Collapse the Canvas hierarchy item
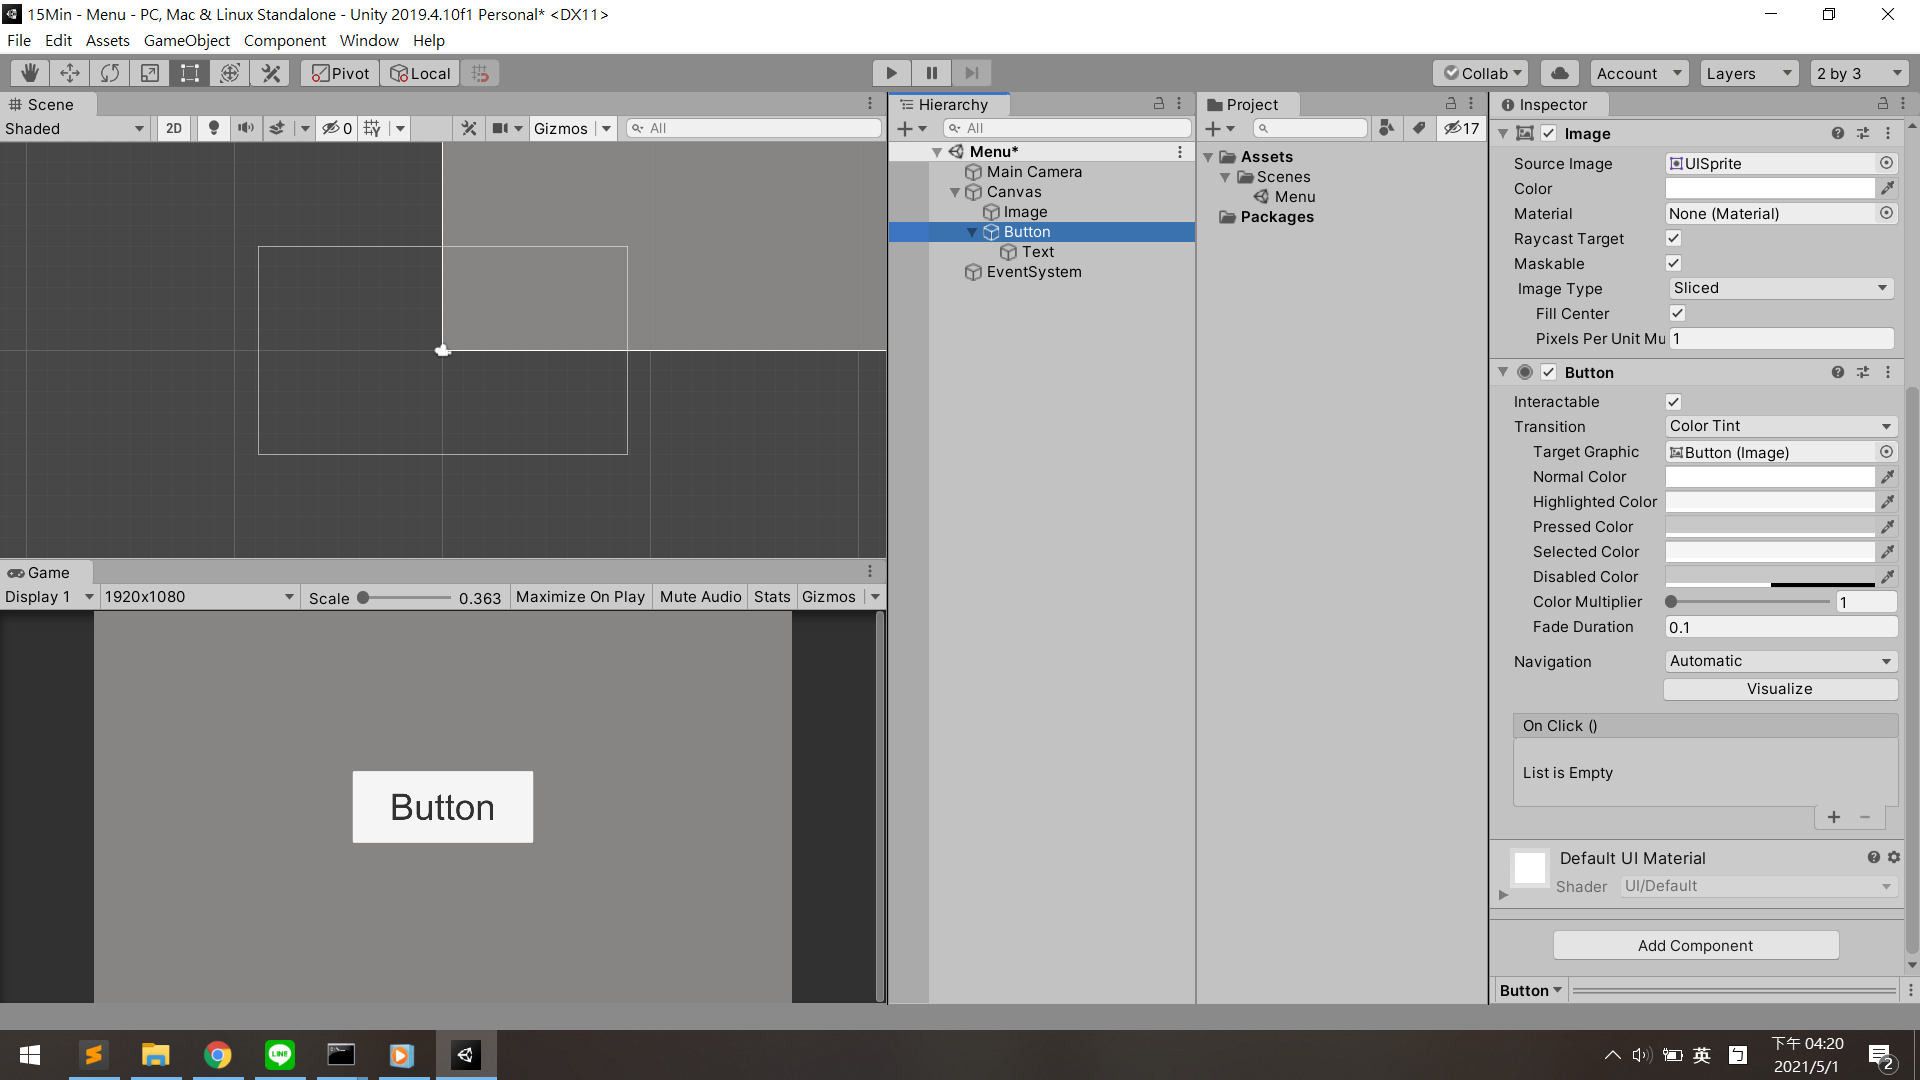Screen dimensions: 1920x1080 pyautogui.click(x=955, y=192)
